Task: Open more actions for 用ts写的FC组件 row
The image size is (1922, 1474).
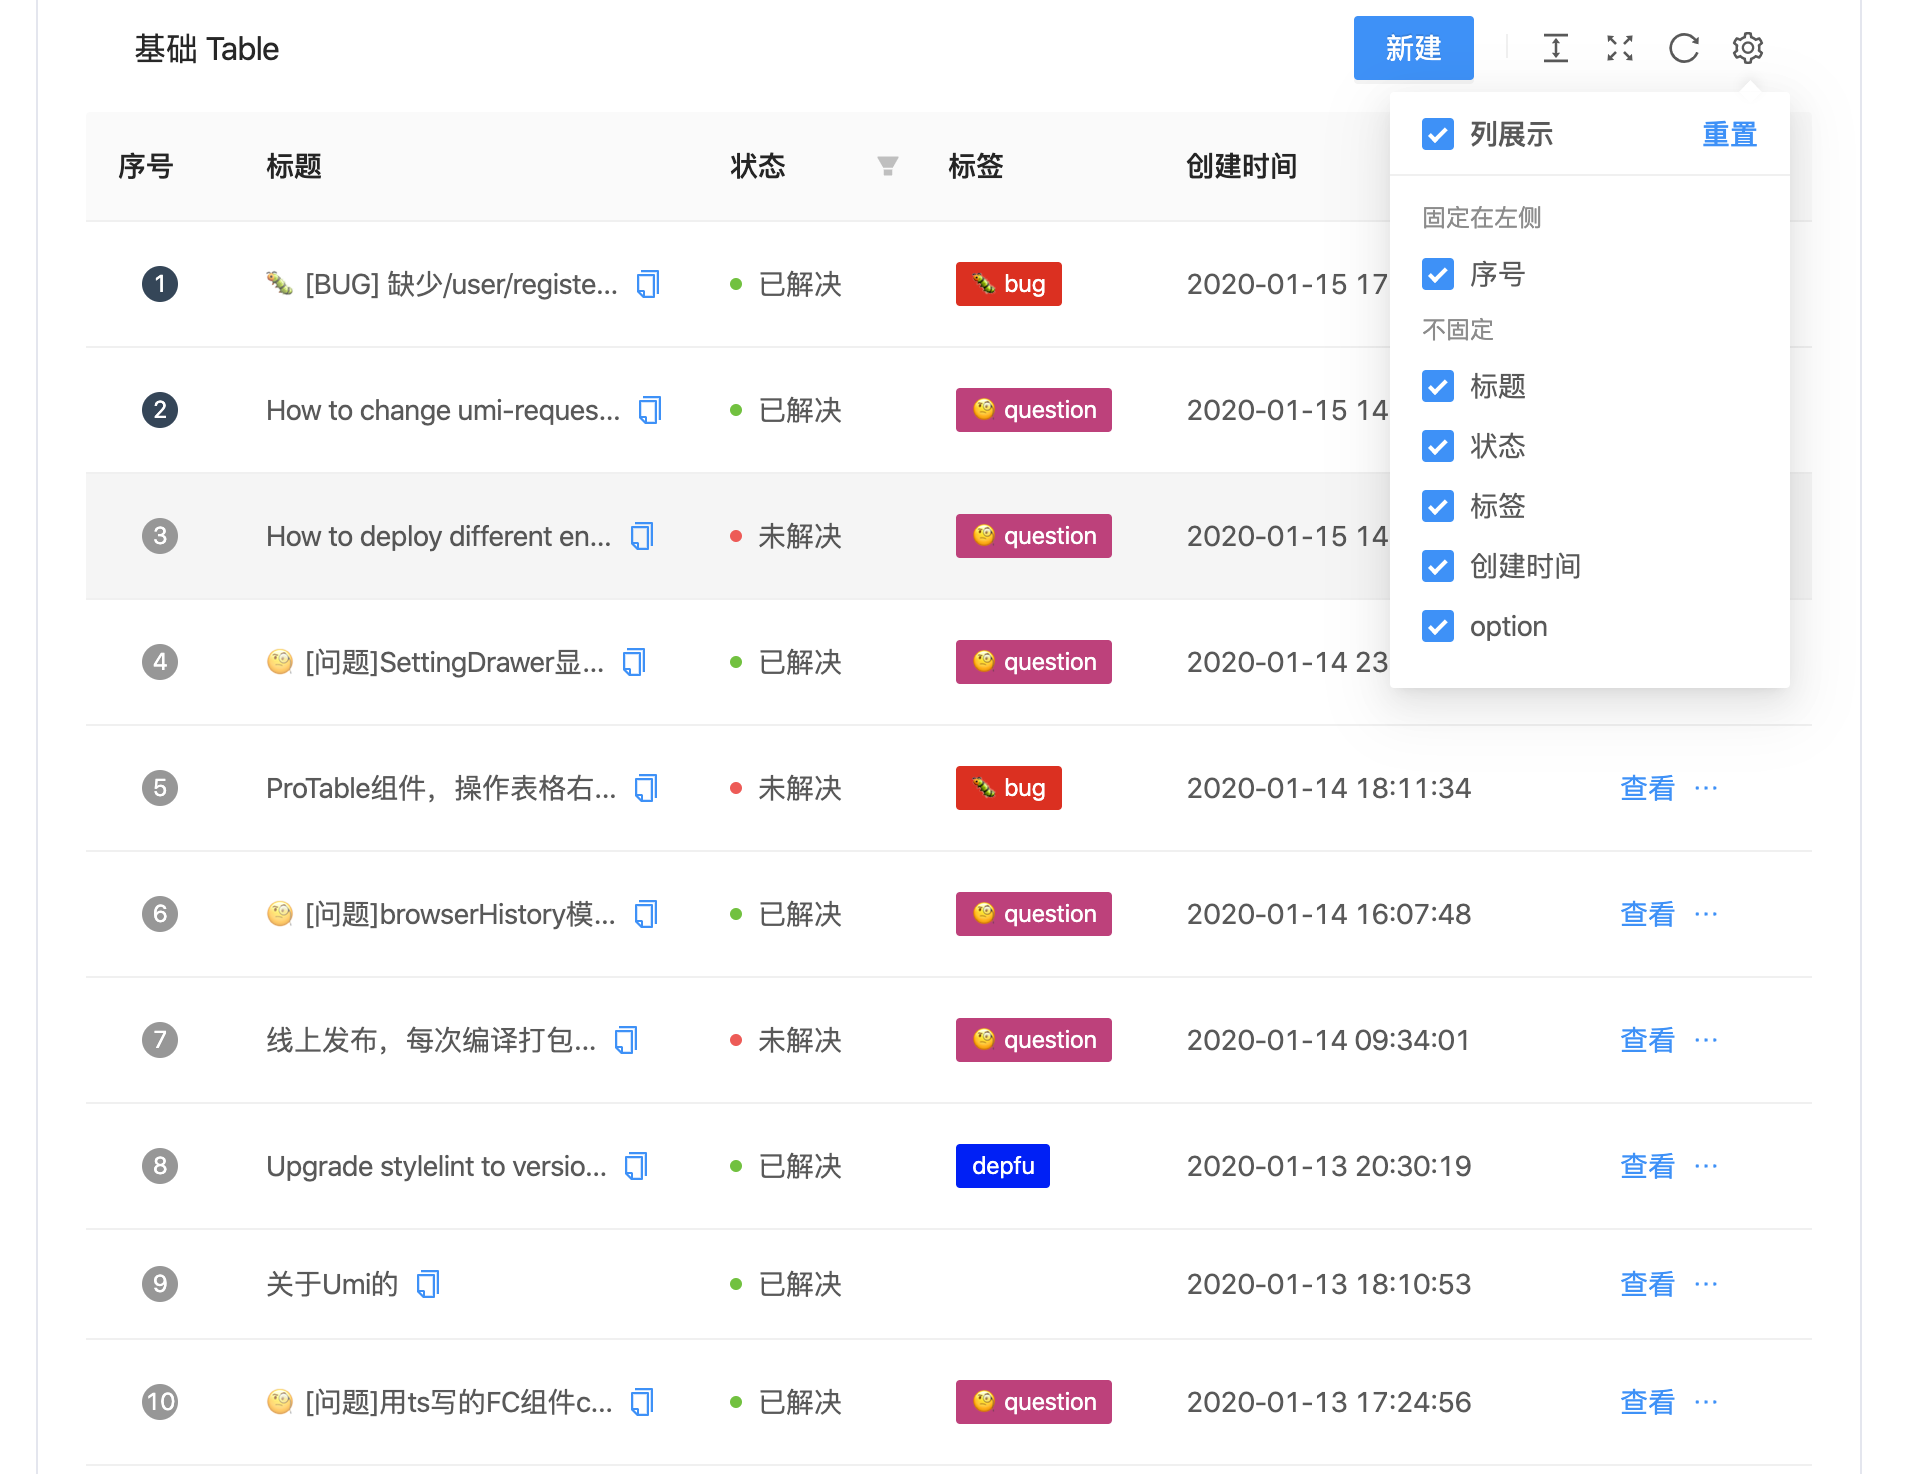Action: coord(1706,1402)
